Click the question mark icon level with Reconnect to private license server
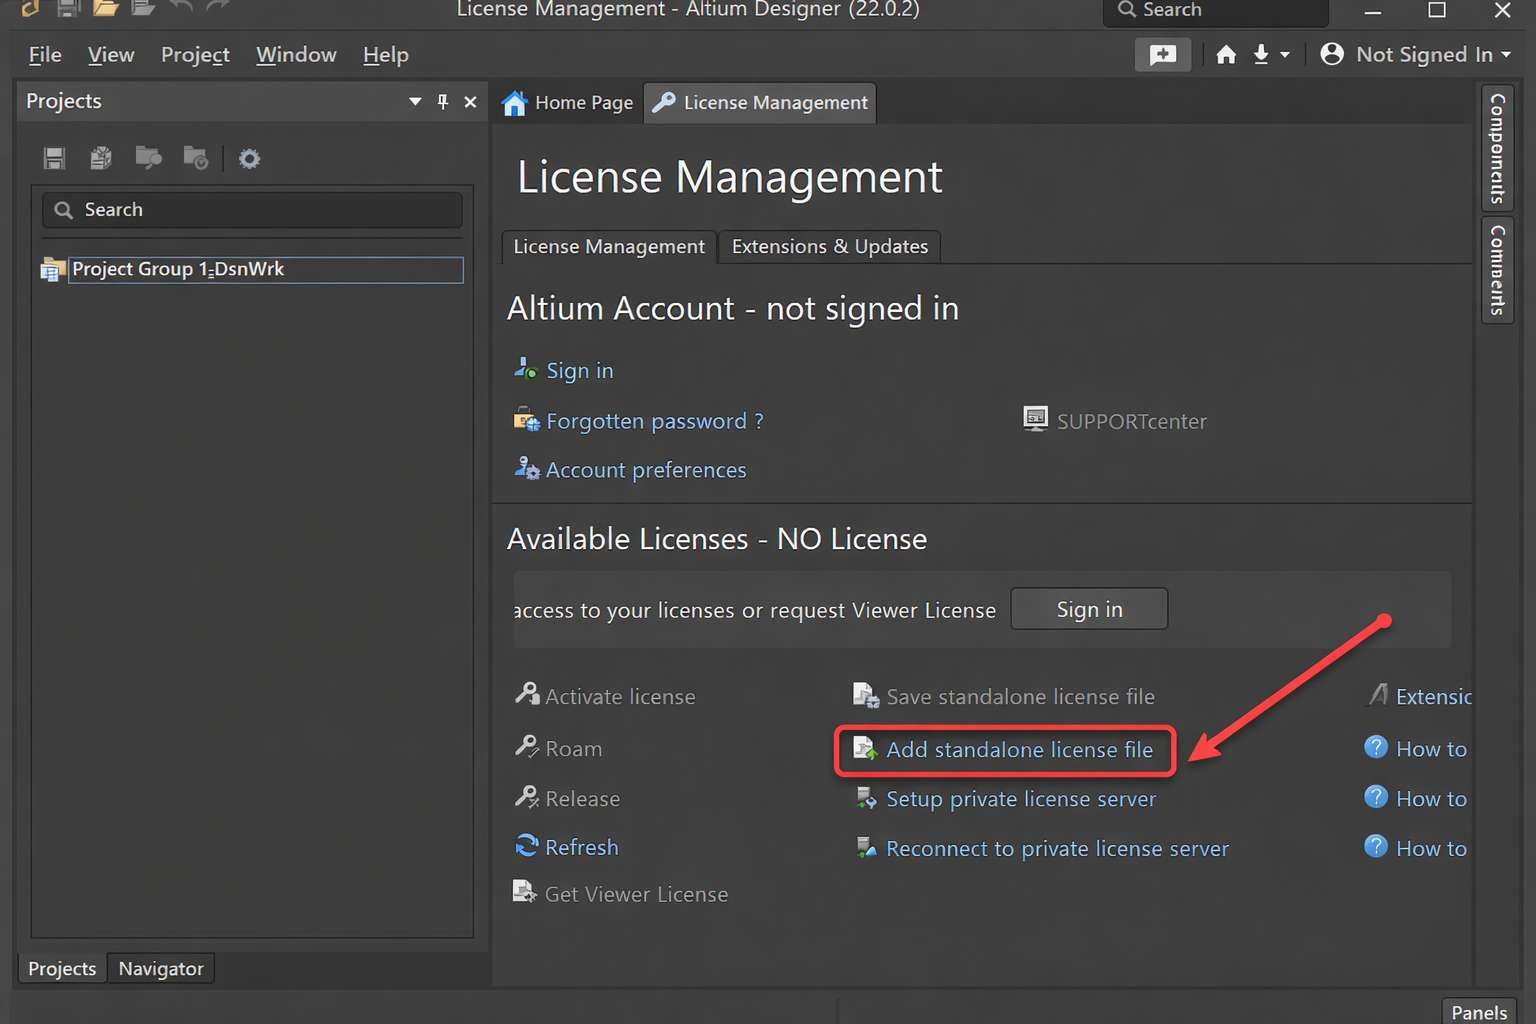 [x=1376, y=847]
